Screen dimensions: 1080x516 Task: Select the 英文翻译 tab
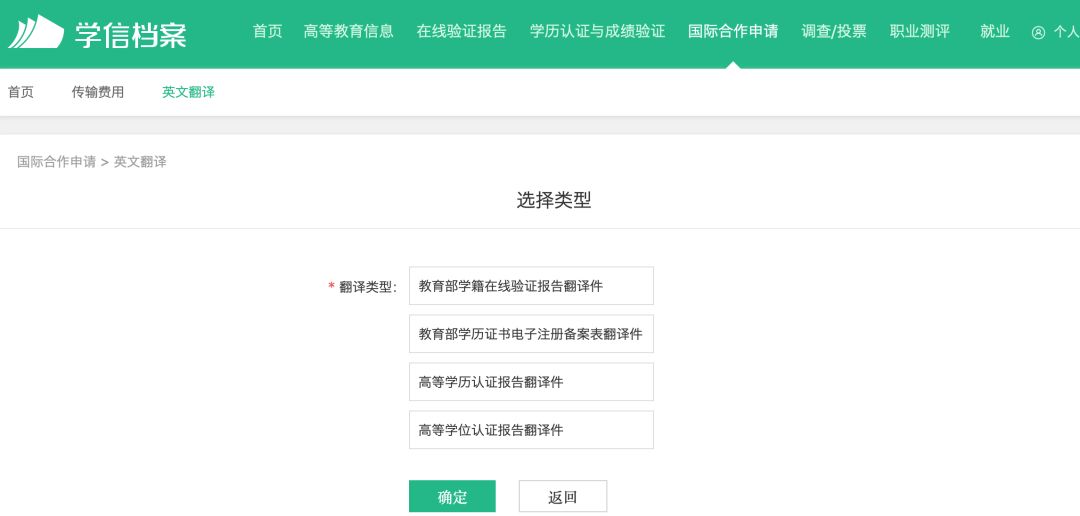(188, 92)
